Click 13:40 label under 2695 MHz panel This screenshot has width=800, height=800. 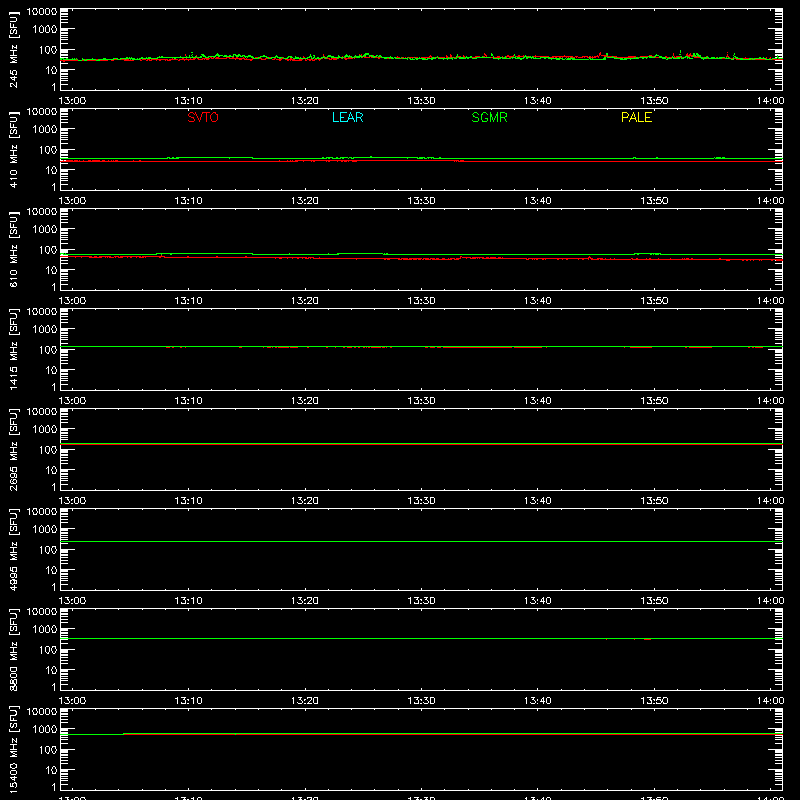click(x=538, y=501)
